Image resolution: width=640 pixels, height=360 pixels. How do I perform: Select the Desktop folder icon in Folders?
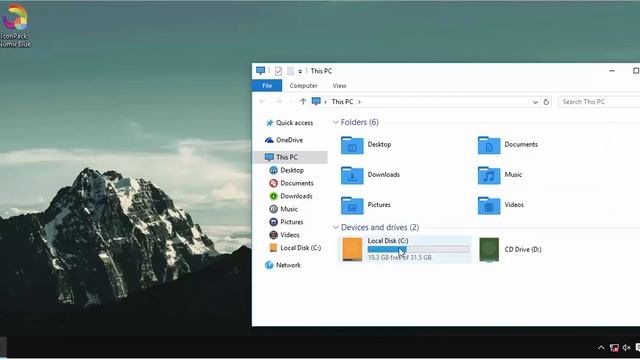[x=352, y=145]
